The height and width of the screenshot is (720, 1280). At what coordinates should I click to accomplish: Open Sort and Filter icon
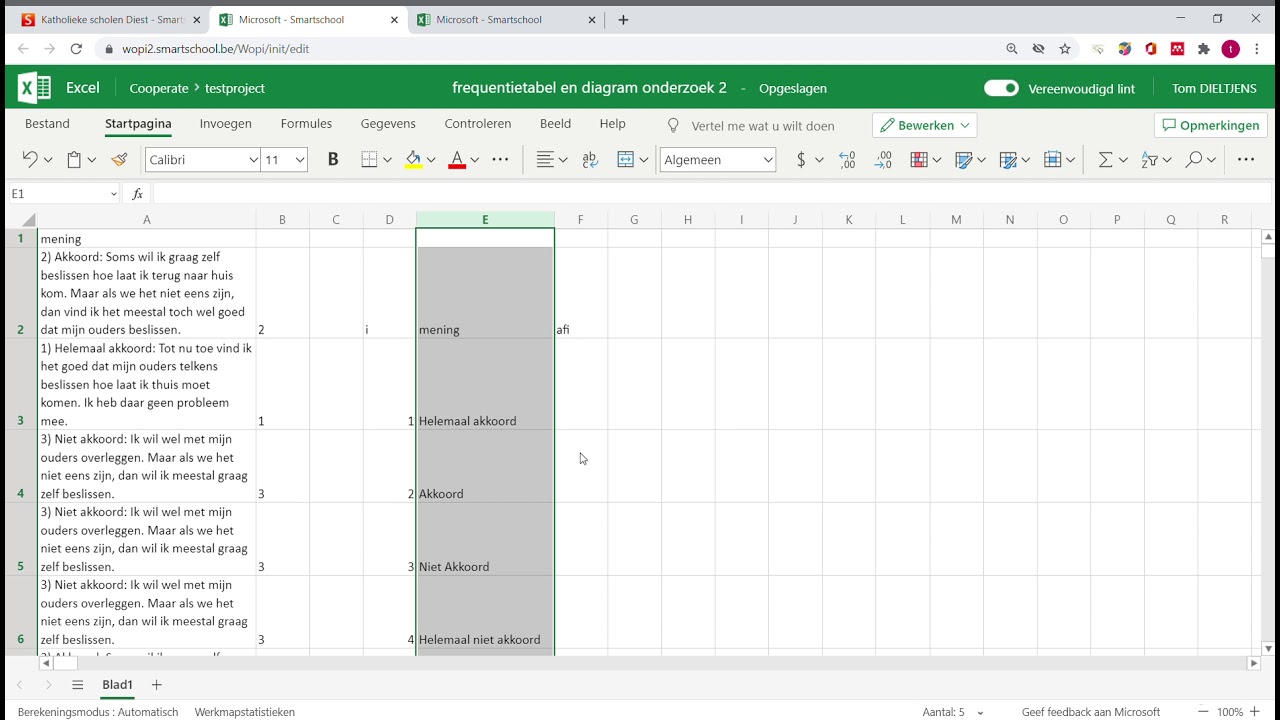pyautogui.click(x=1150, y=160)
